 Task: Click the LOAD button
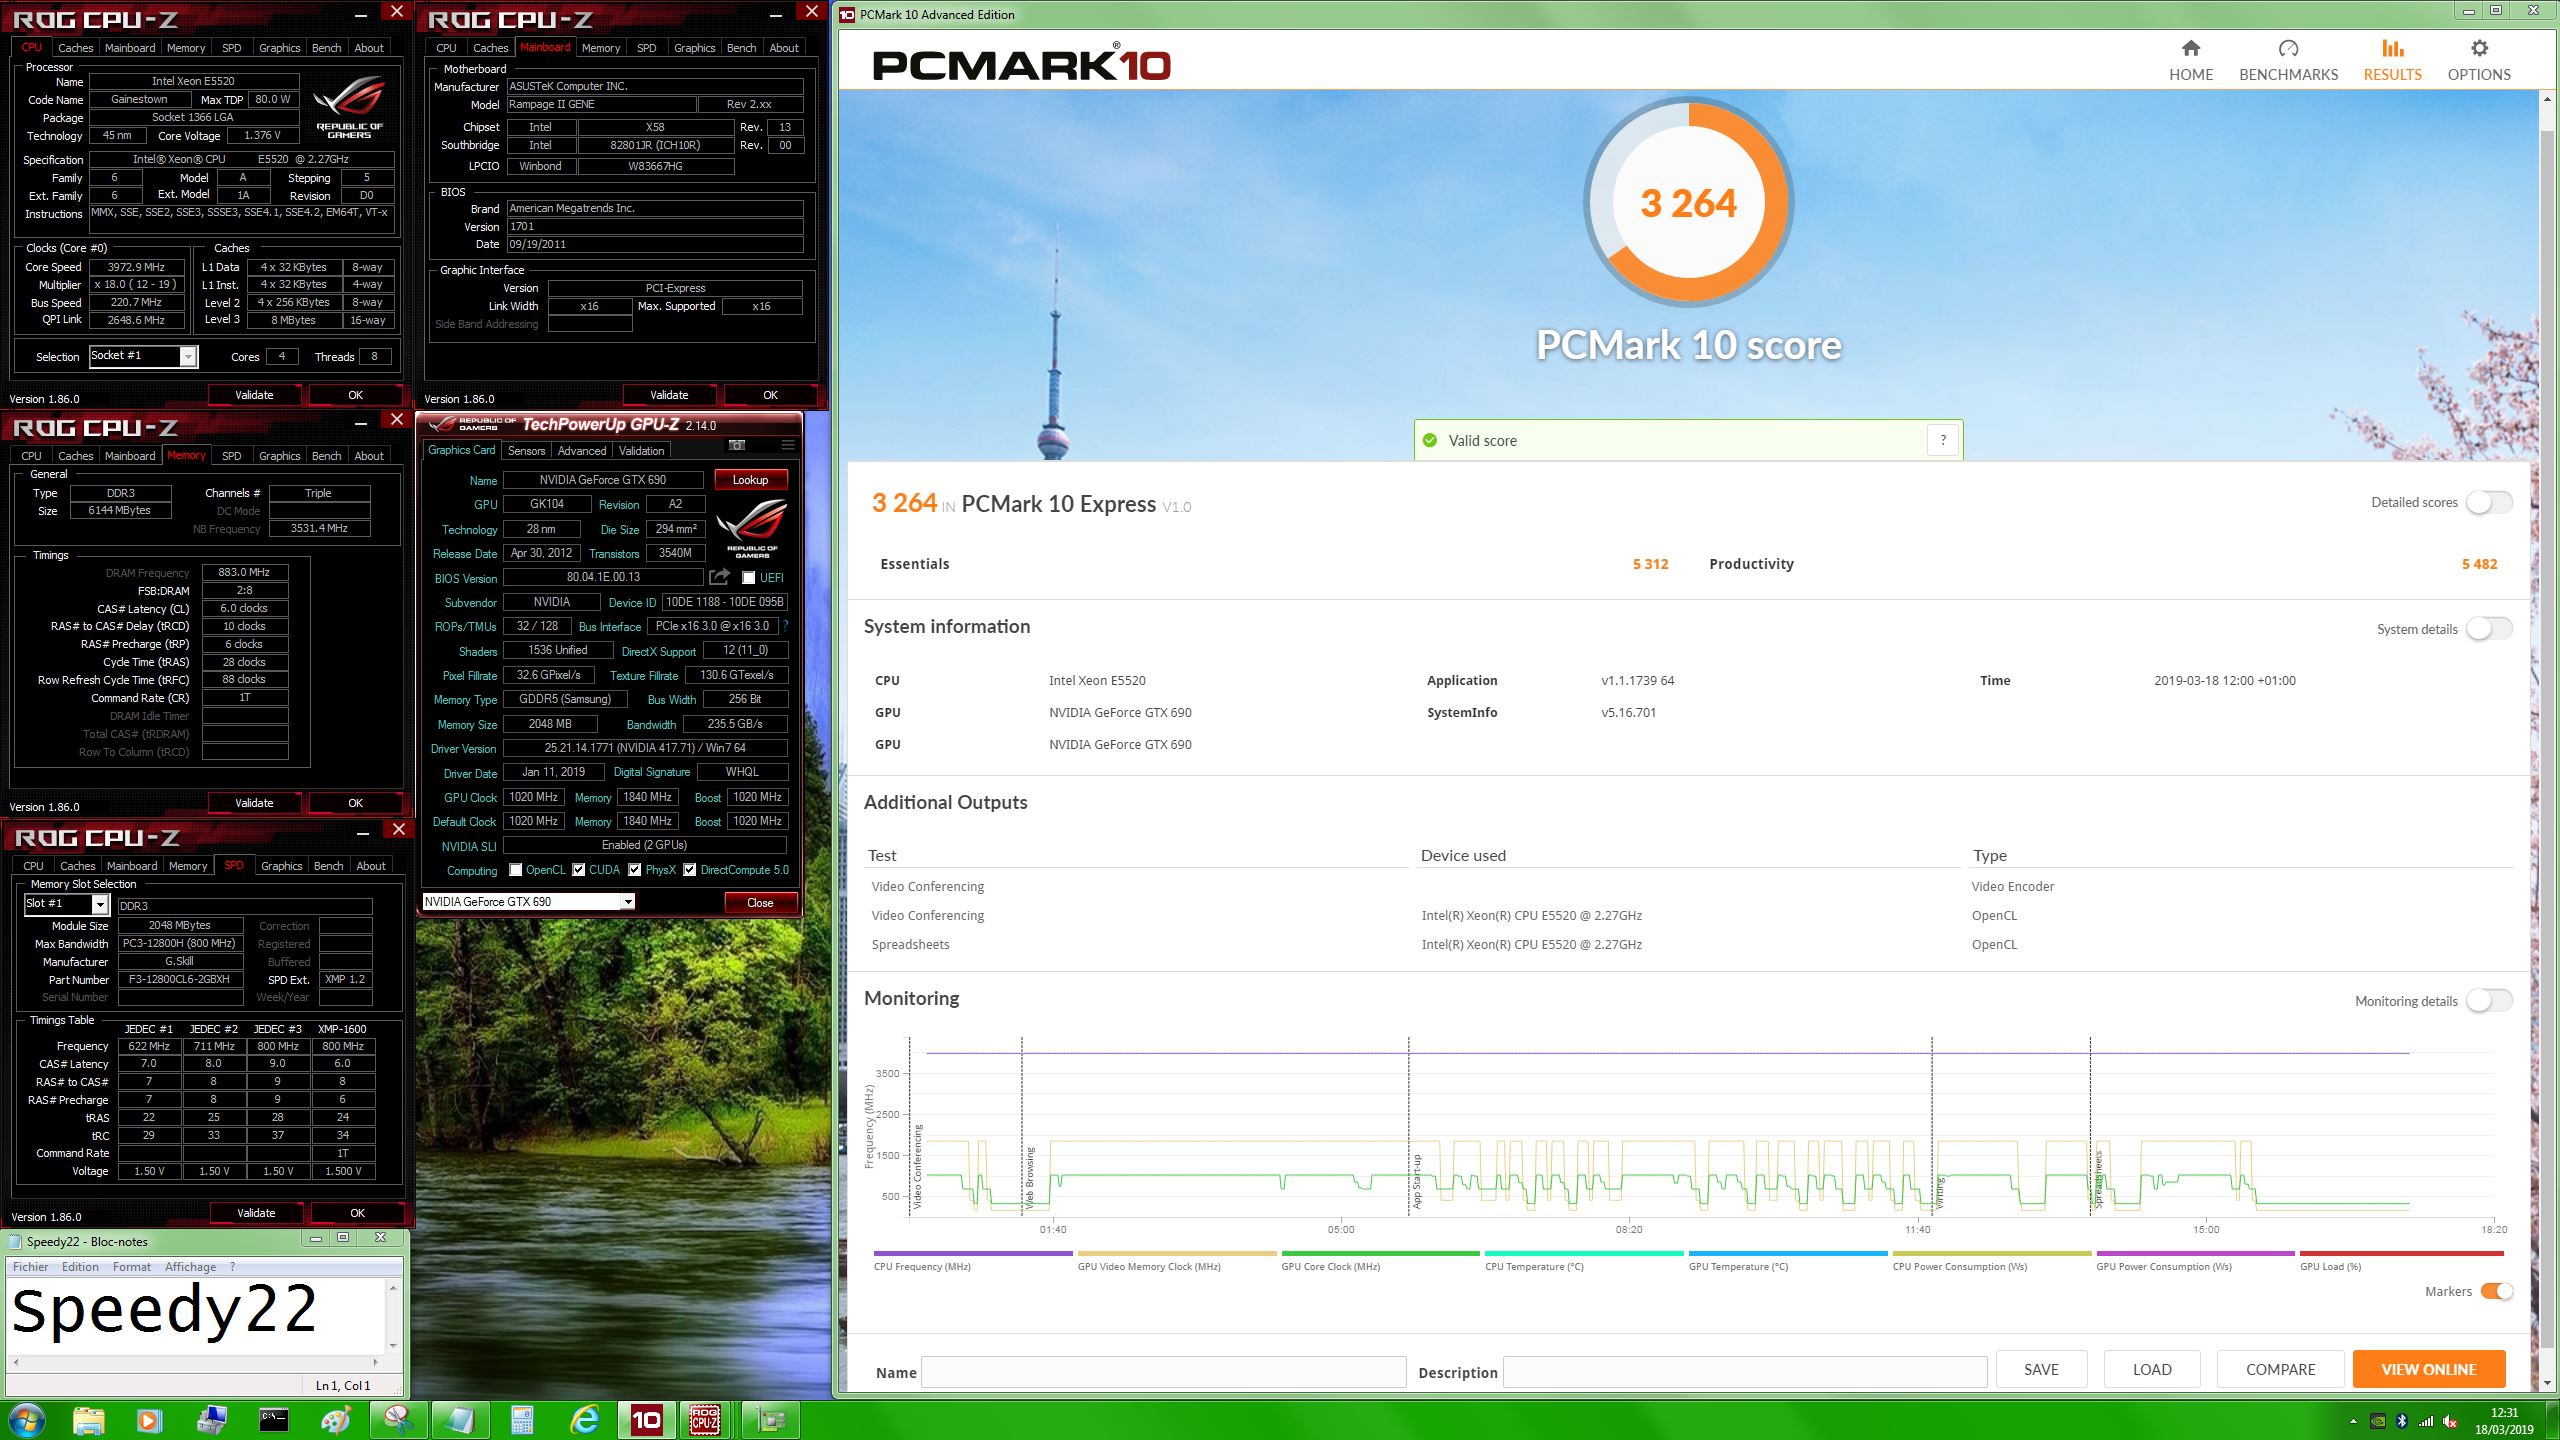pyautogui.click(x=2151, y=1369)
